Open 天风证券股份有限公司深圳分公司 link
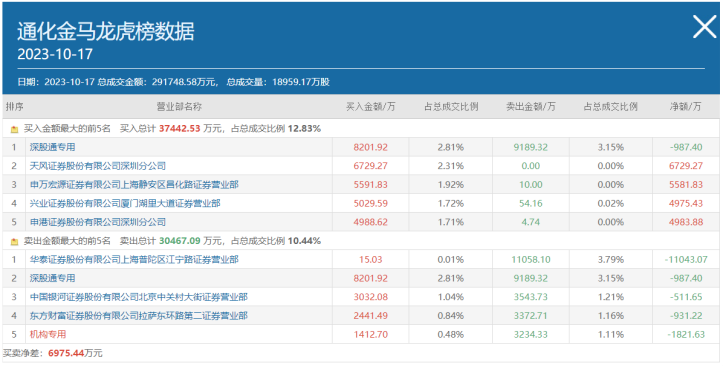The image size is (723, 367). coord(98,166)
